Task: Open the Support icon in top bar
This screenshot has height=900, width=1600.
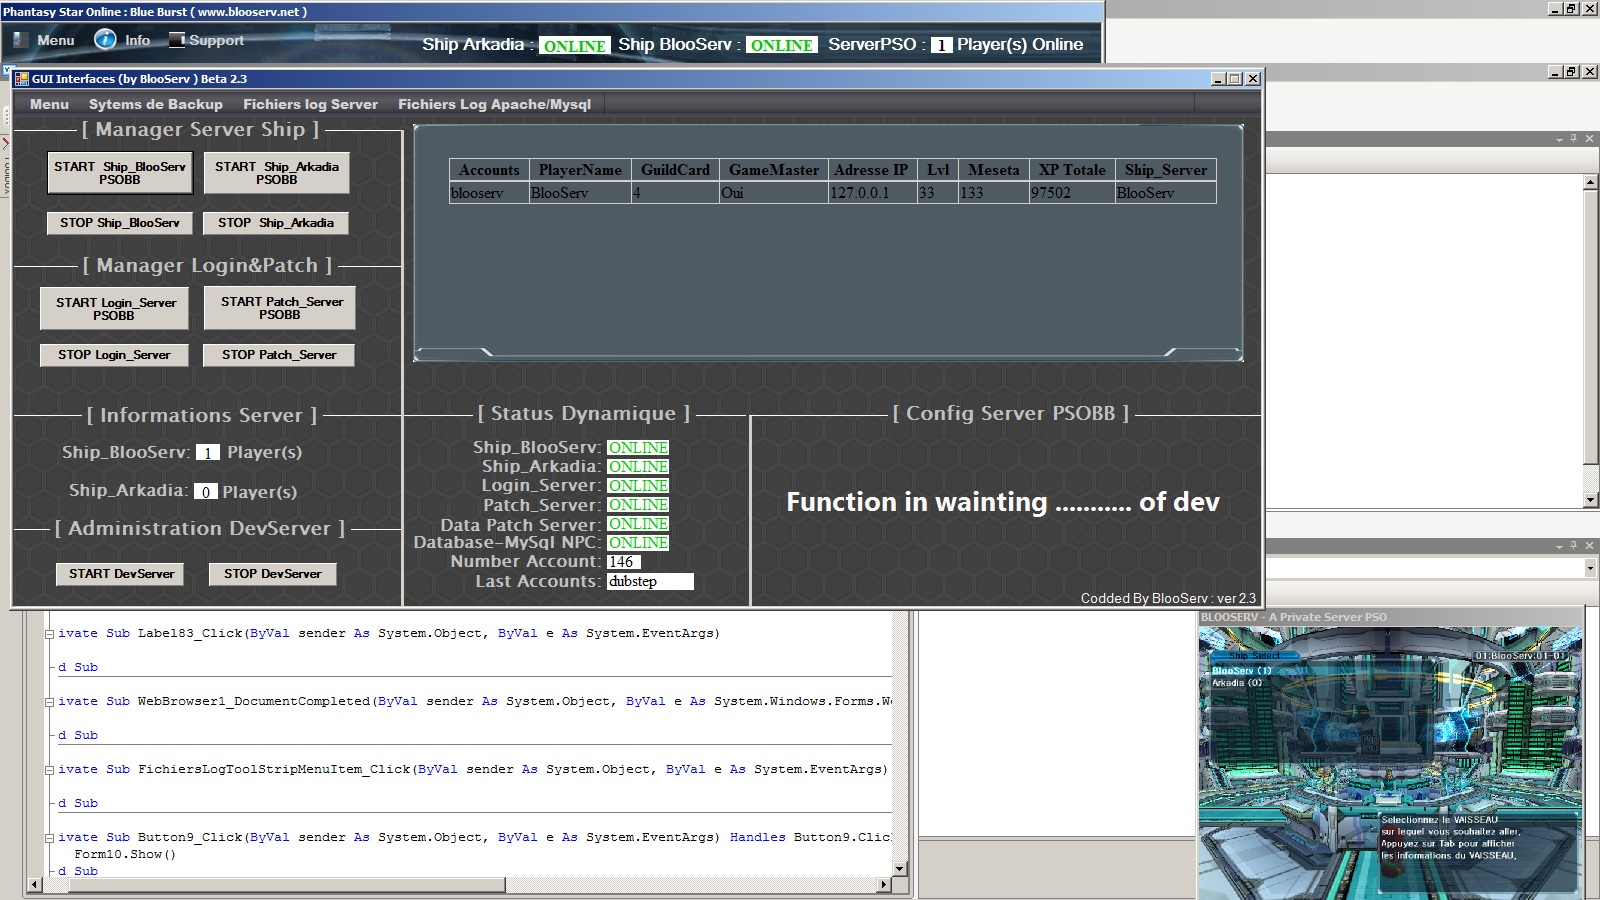Action: [x=177, y=40]
